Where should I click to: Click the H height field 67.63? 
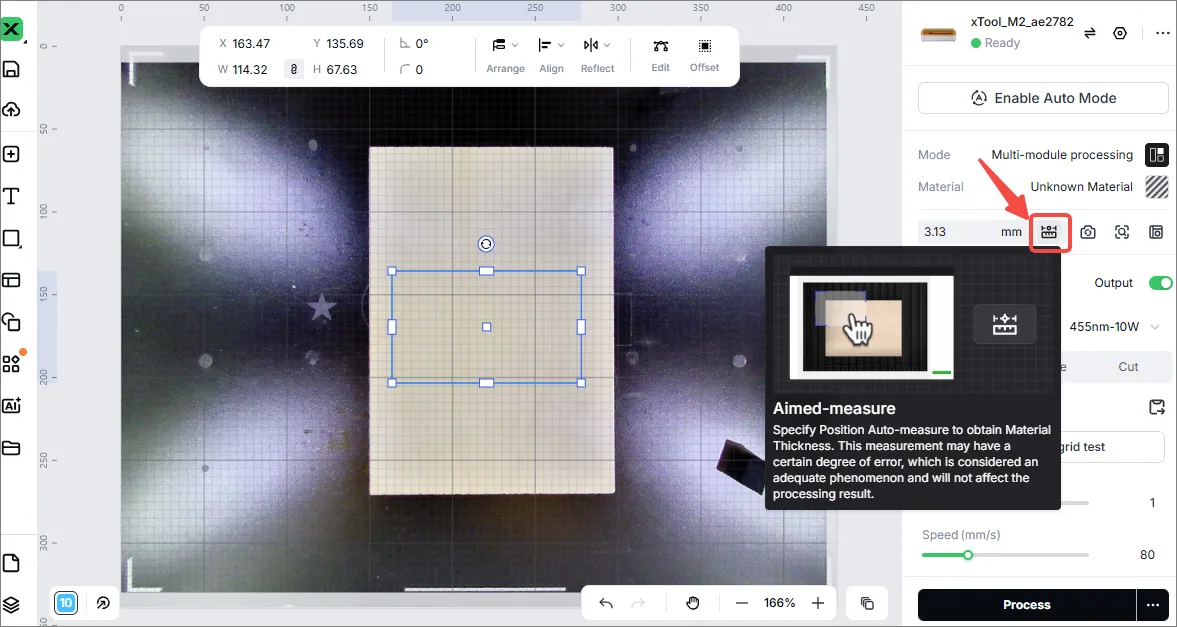(x=342, y=70)
